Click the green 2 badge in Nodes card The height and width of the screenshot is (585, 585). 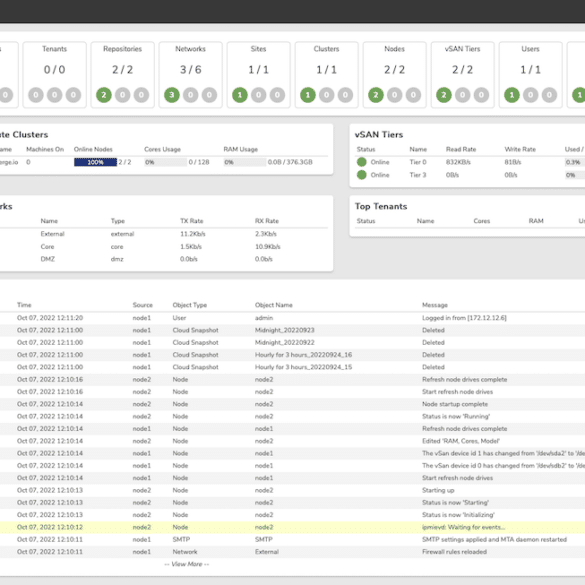click(376, 95)
